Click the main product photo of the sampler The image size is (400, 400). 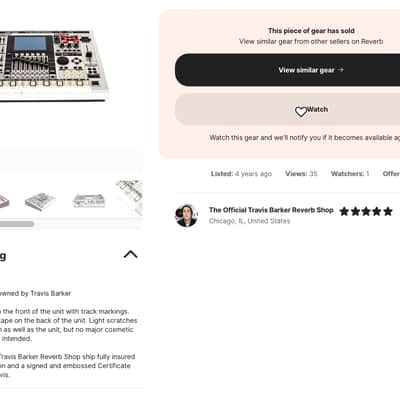[x=53, y=65]
